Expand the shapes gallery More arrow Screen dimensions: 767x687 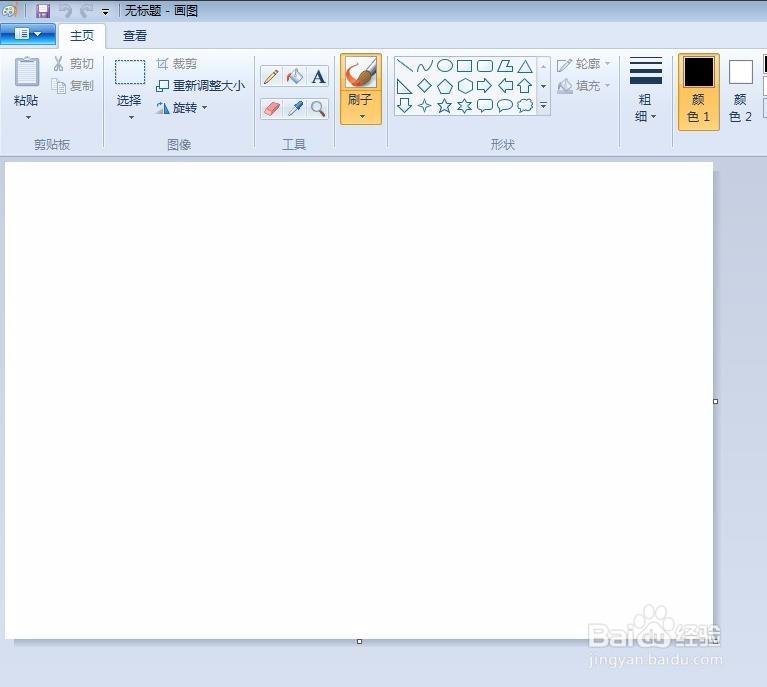(543, 105)
